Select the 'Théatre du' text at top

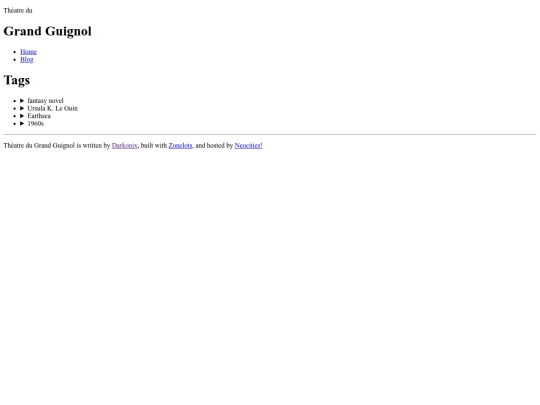(18, 10)
